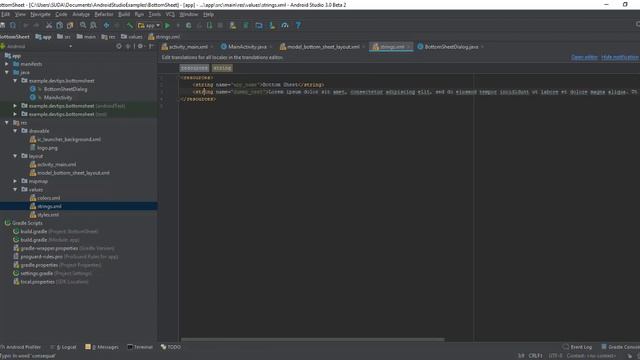Collapse the drawable folder
This screenshot has width=640, height=360.
click(x=15, y=131)
